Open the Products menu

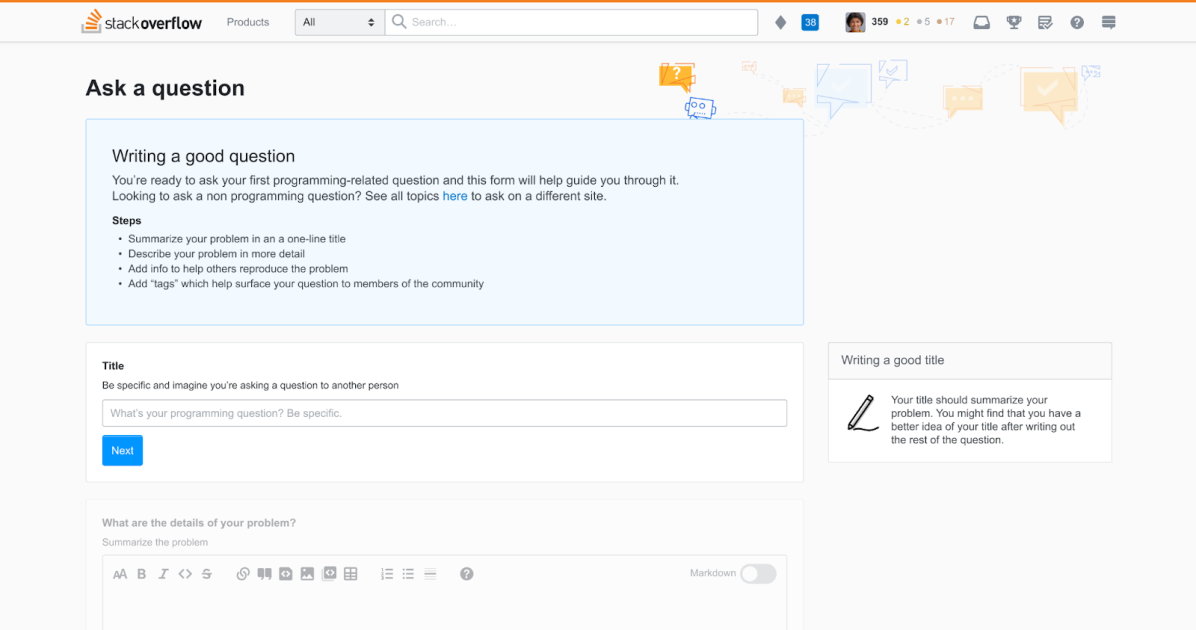(x=248, y=22)
